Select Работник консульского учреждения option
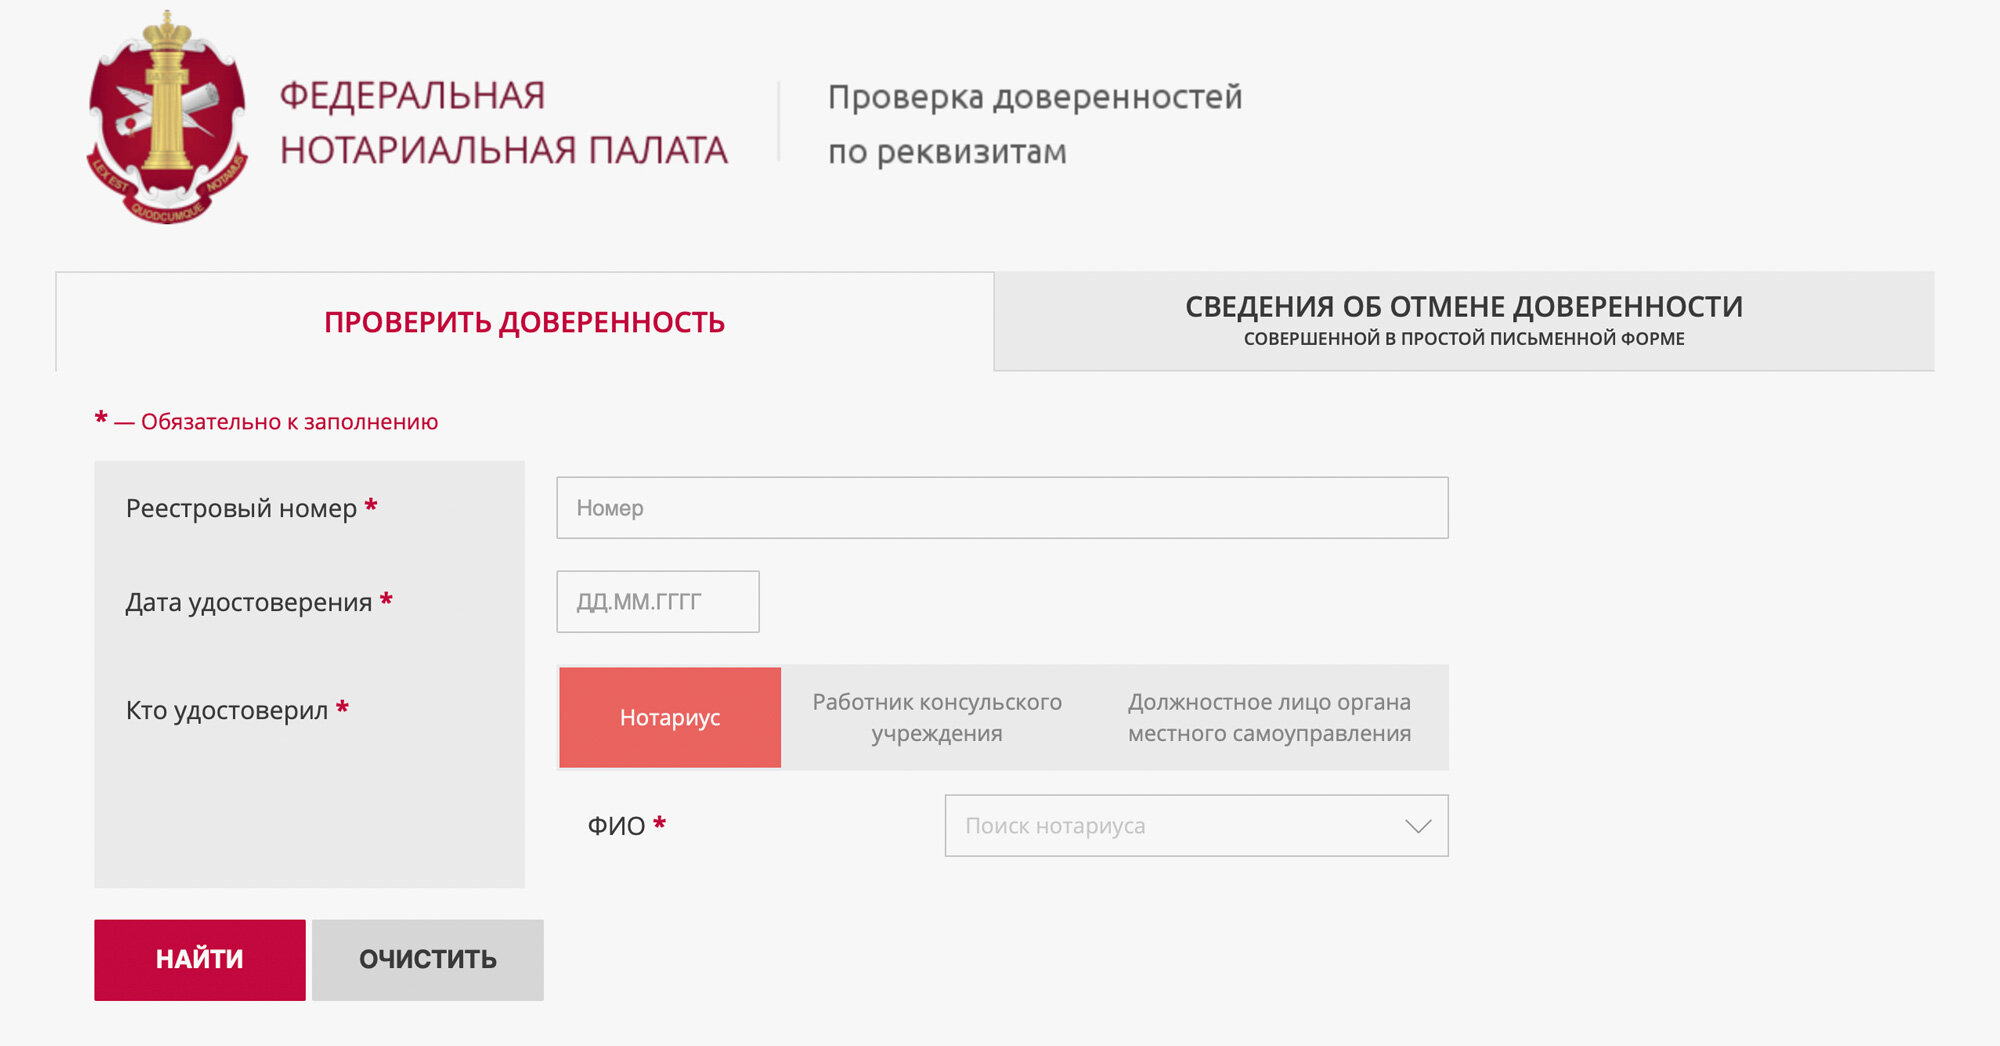This screenshot has width=2000, height=1046. click(937, 717)
